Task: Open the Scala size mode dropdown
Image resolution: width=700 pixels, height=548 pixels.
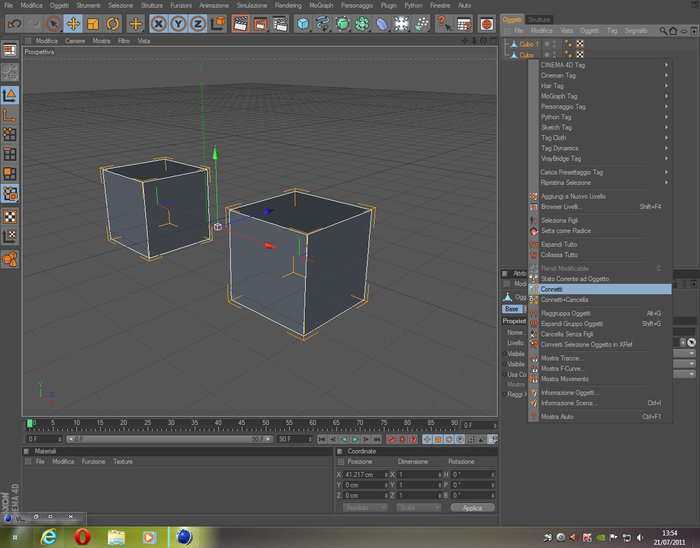Action: click(x=419, y=507)
